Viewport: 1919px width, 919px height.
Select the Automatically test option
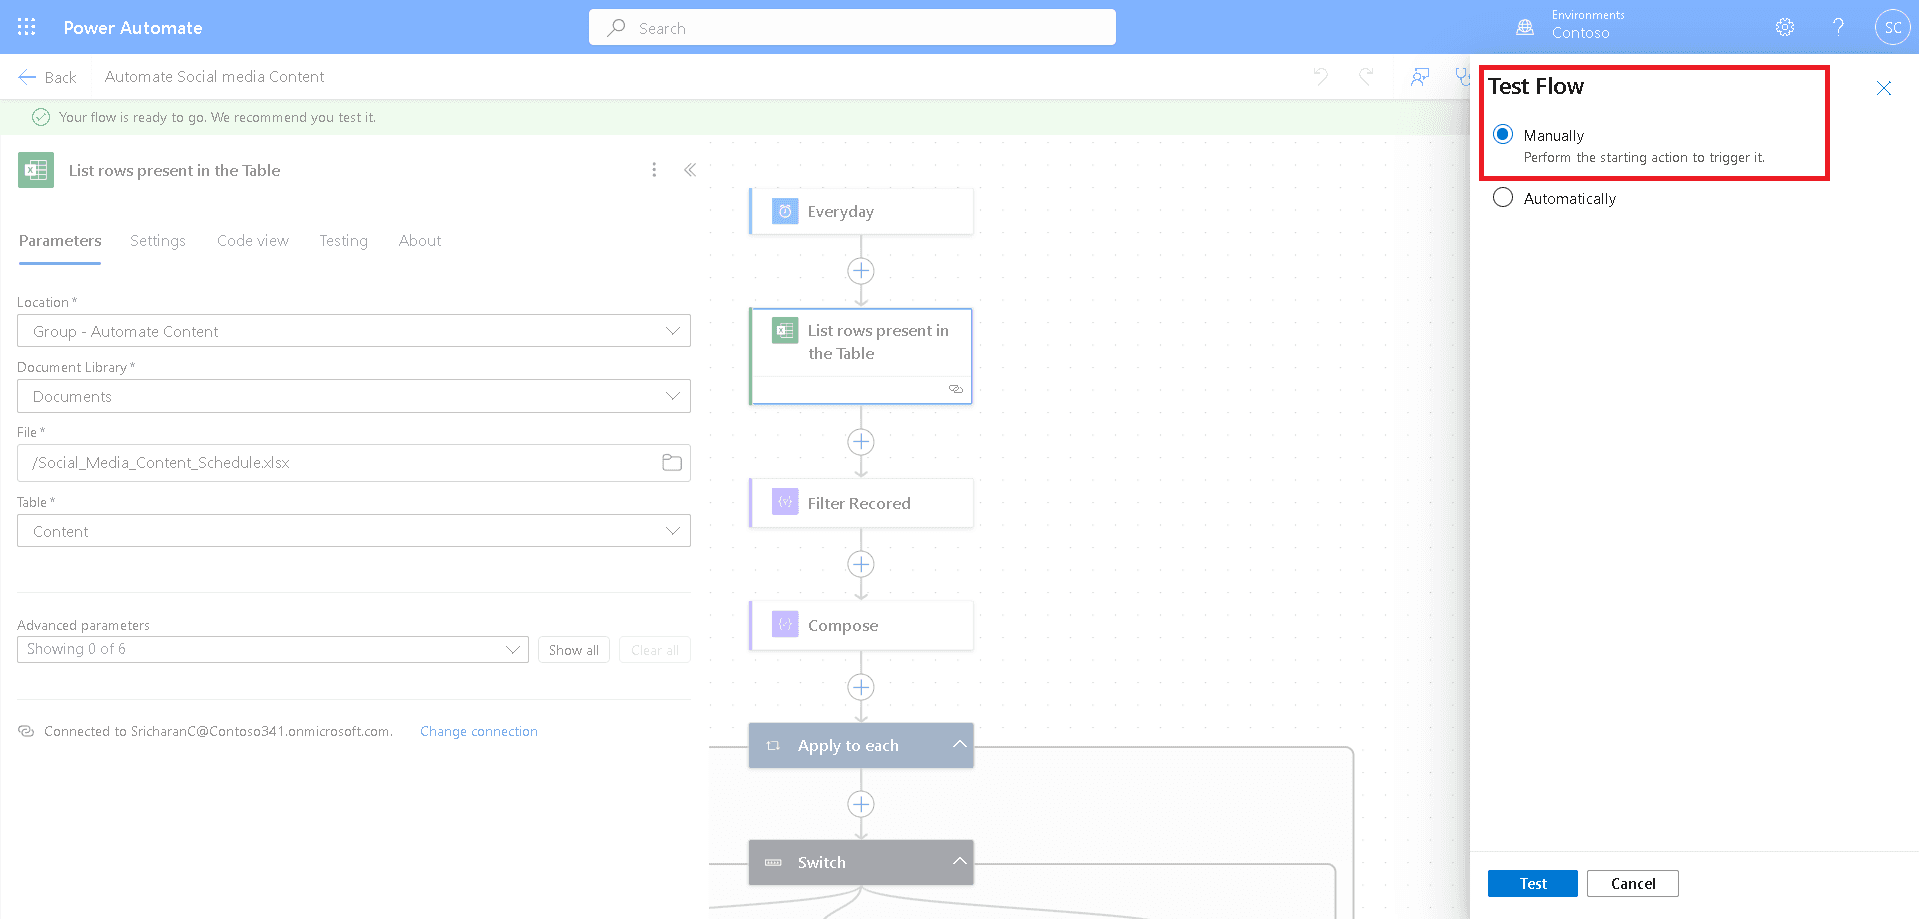[1503, 198]
